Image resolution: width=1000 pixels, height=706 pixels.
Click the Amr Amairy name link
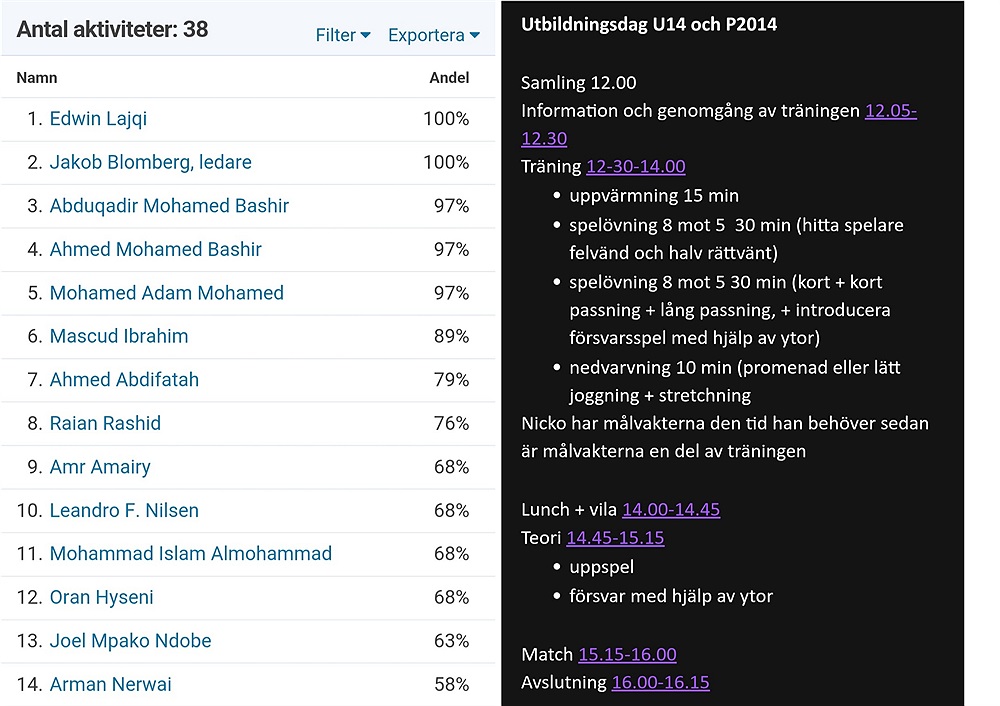(x=100, y=467)
